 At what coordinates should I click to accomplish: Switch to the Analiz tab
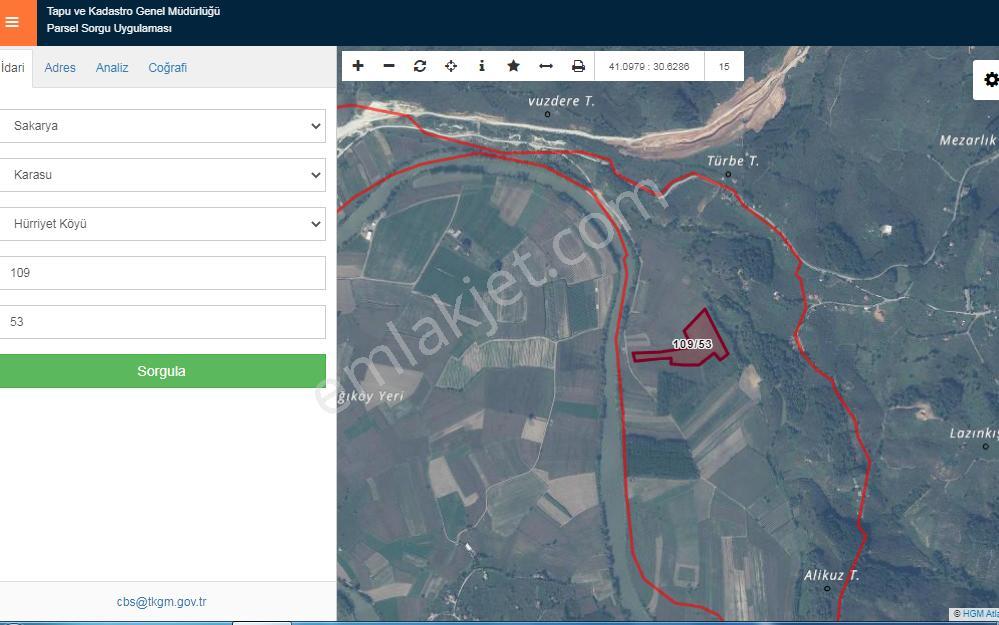(x=112, y=68)
